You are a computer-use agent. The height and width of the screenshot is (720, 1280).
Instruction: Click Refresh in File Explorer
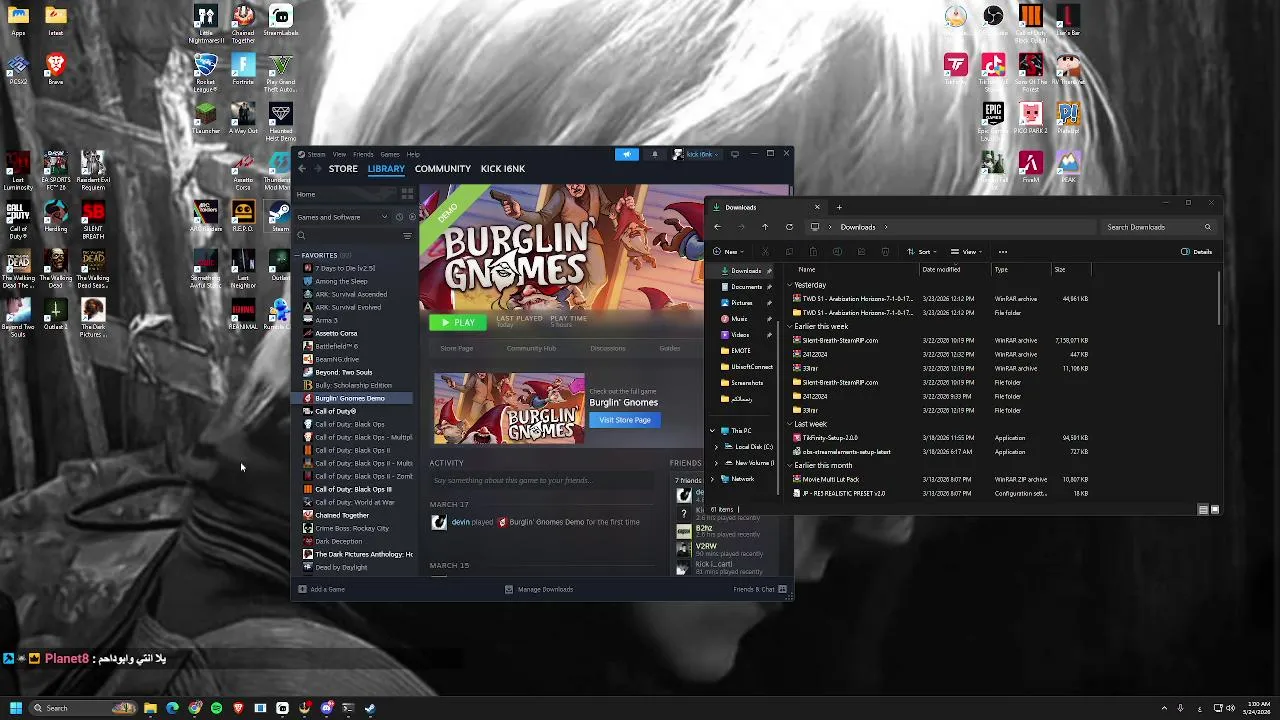click(789, 227)
